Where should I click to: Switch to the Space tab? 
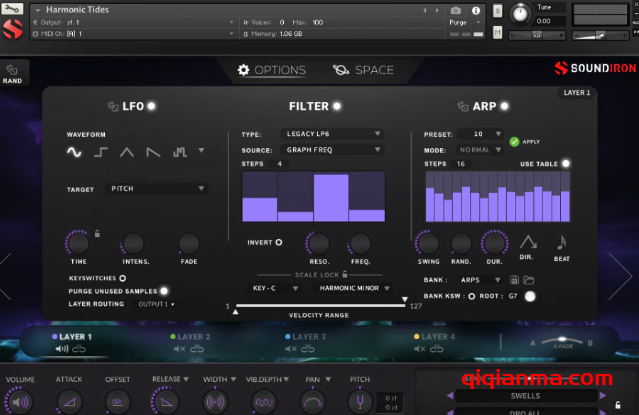364,70
